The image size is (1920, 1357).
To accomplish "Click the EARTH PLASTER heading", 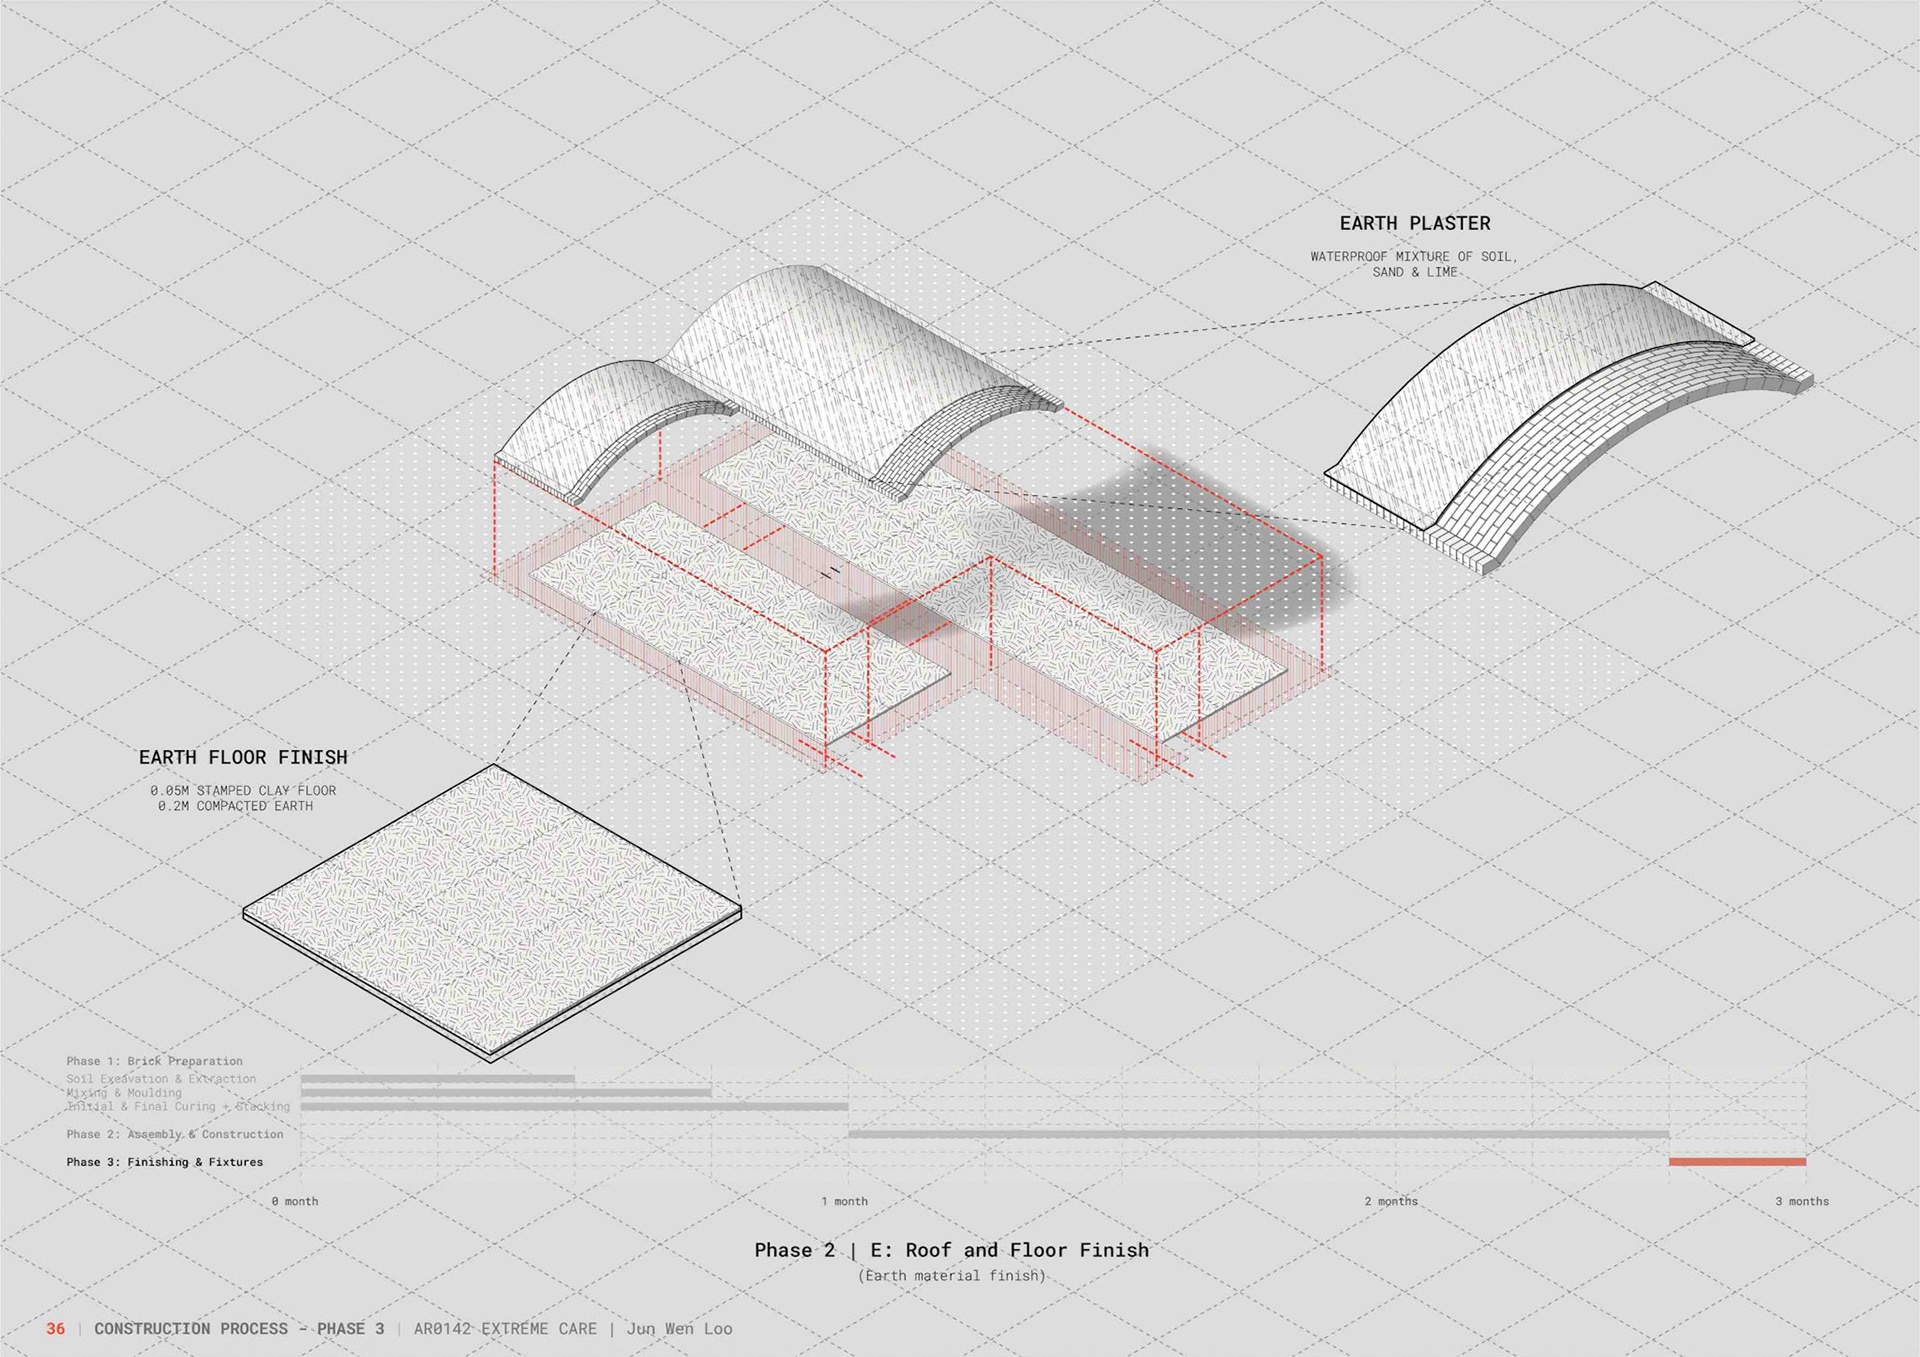I will [x=1414, y=223].
